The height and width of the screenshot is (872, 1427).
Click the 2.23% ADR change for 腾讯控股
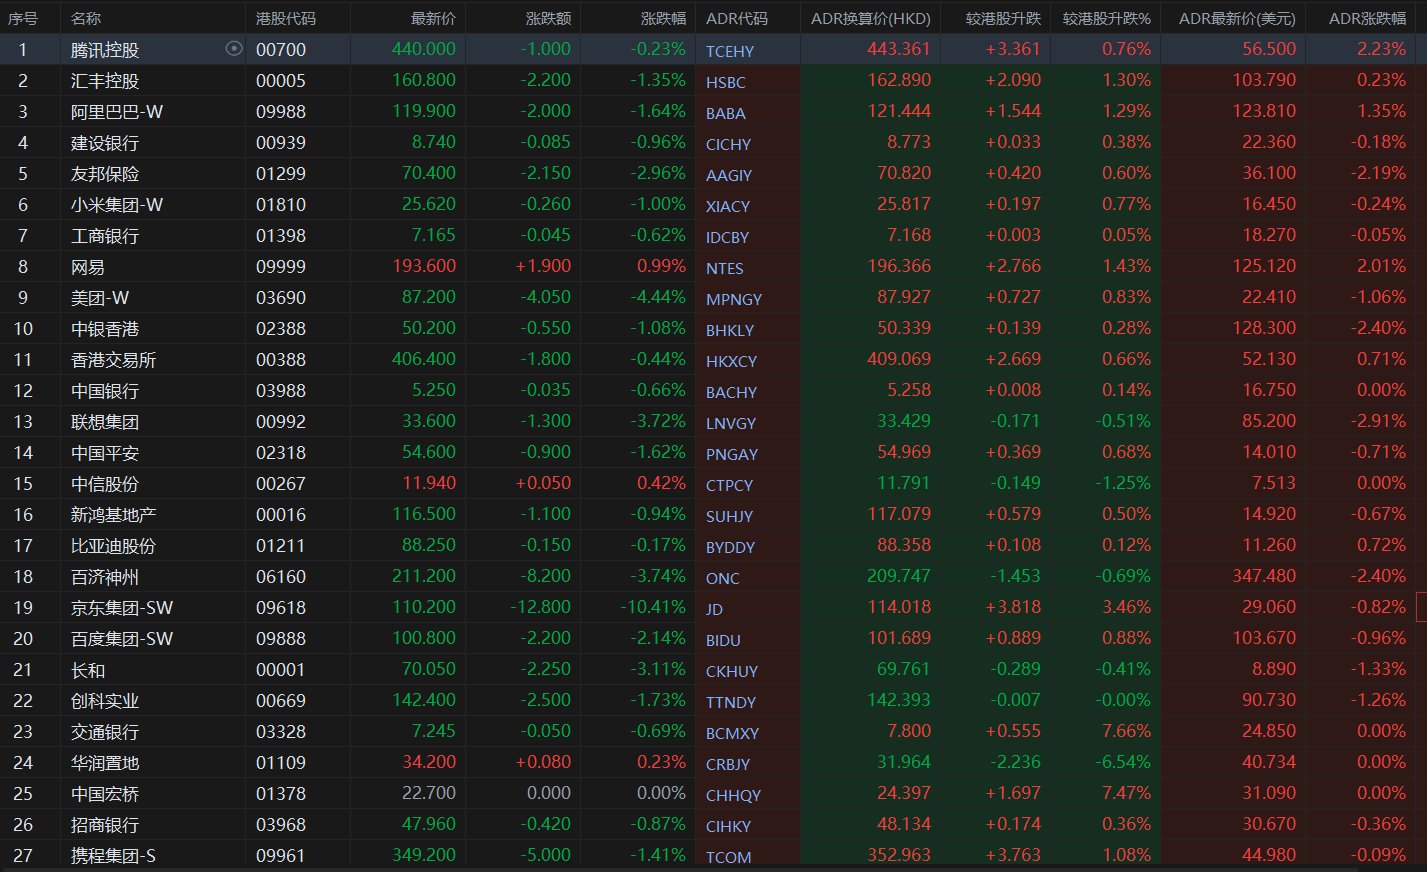pos(1381,49)
